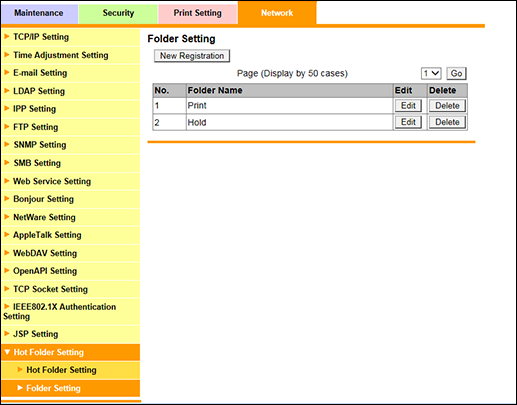Open the E-mail Setting menu item

tap(40, 73)
